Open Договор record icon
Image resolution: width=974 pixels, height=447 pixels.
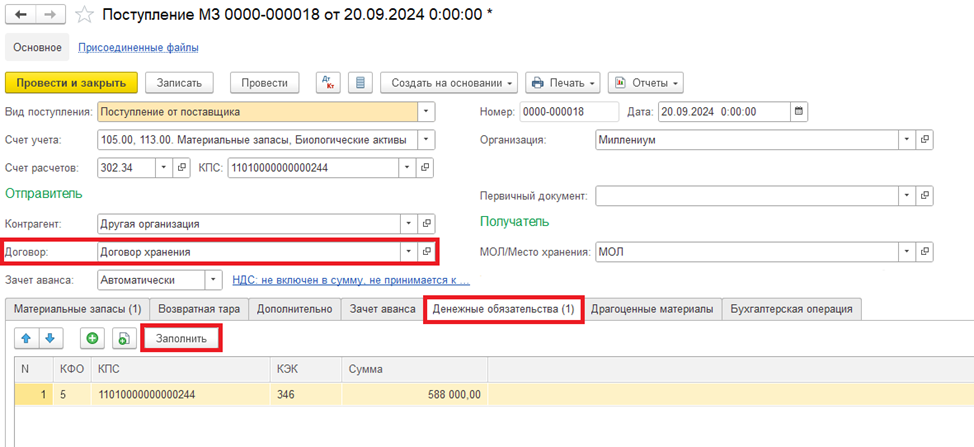[x=427, y=251]
